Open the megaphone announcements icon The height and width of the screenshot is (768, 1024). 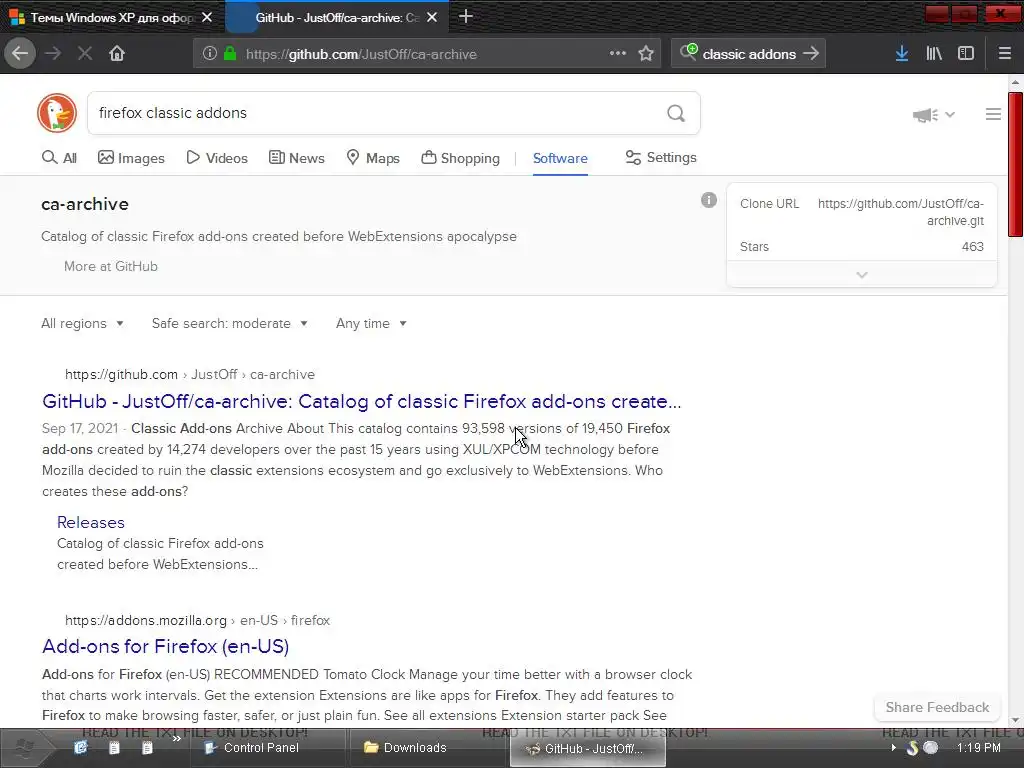click(x=925, y=115)
